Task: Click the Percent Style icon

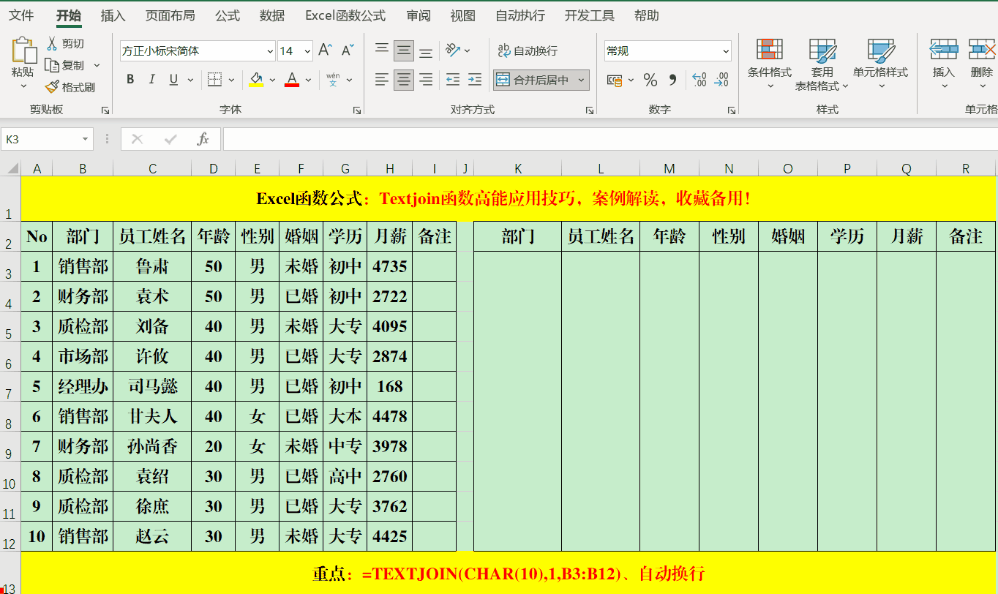Action: click(650, 81)
